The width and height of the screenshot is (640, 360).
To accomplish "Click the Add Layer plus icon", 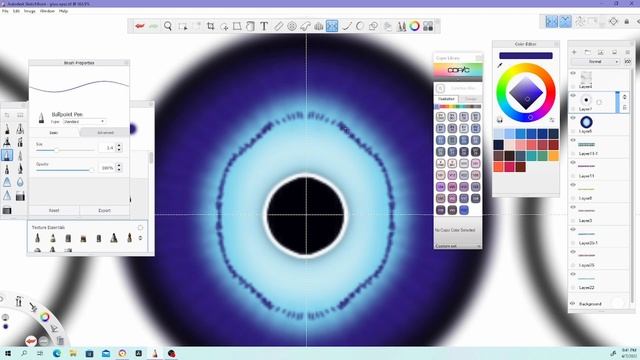I will [x=574, y=52].
